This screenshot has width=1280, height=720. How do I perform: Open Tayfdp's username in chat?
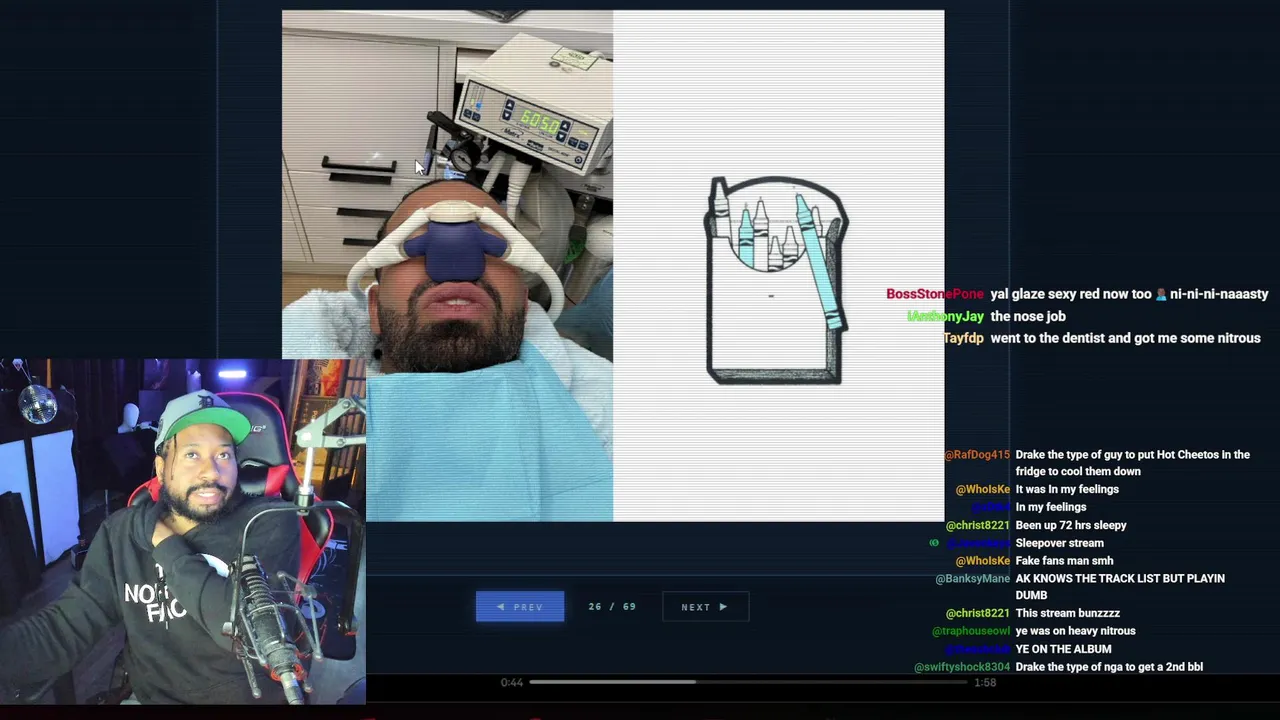point(964,338)
